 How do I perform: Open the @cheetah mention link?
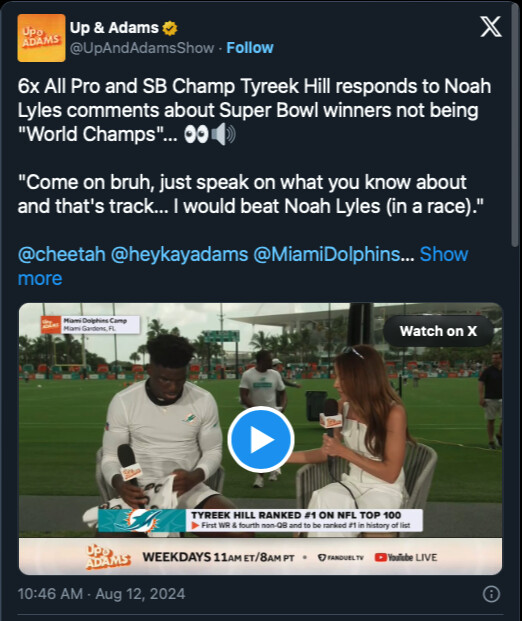click(x=62, y=254)
